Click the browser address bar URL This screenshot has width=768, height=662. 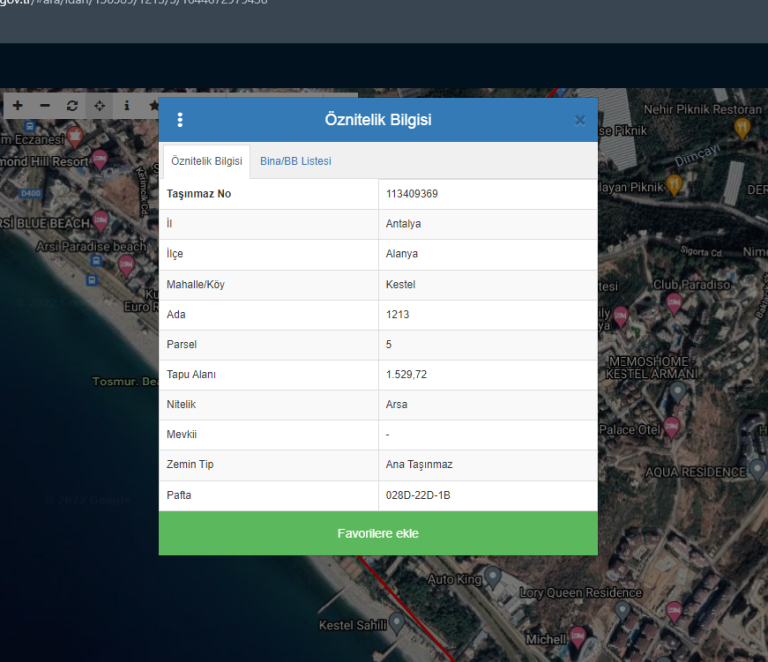(134, 2)
